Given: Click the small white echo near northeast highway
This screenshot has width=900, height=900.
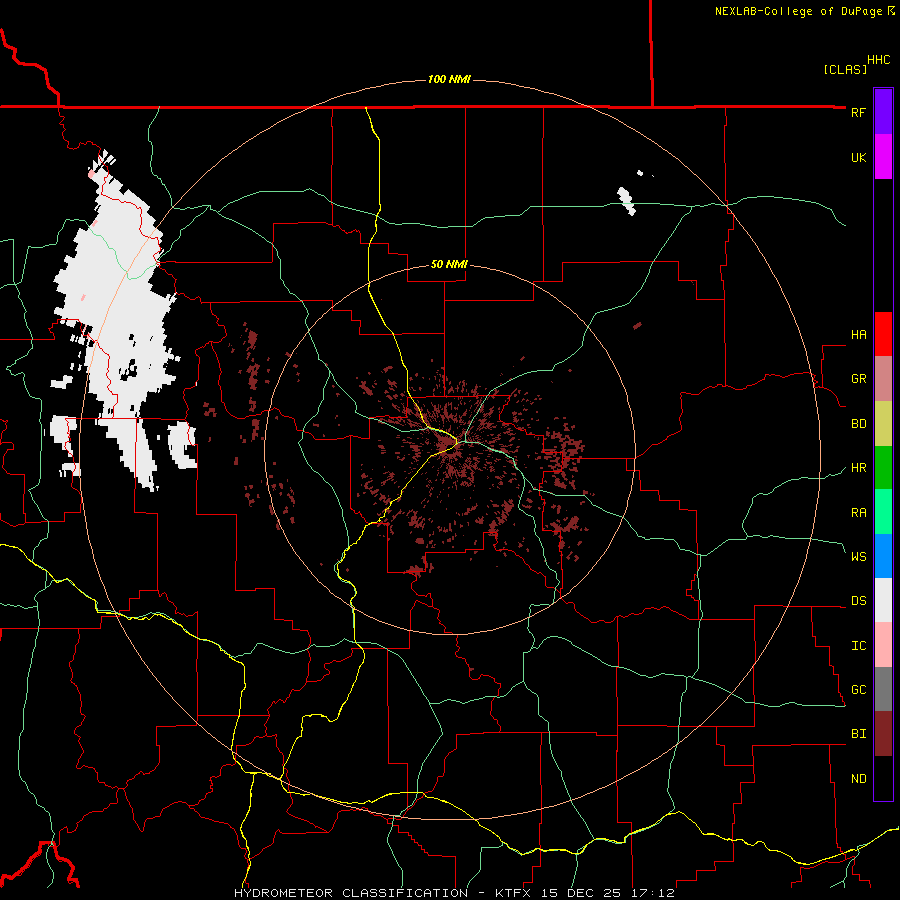Looking at the screenshot, I should [626, 201].
